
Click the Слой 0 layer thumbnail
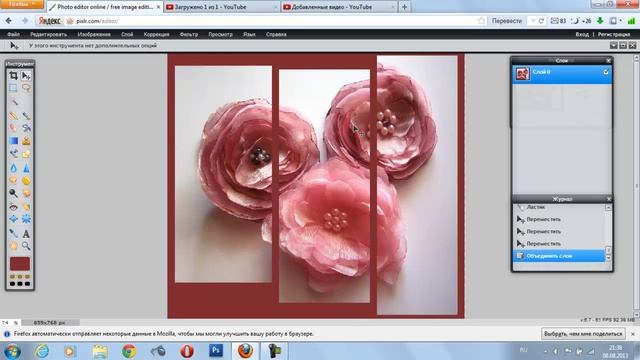(522, 74)
